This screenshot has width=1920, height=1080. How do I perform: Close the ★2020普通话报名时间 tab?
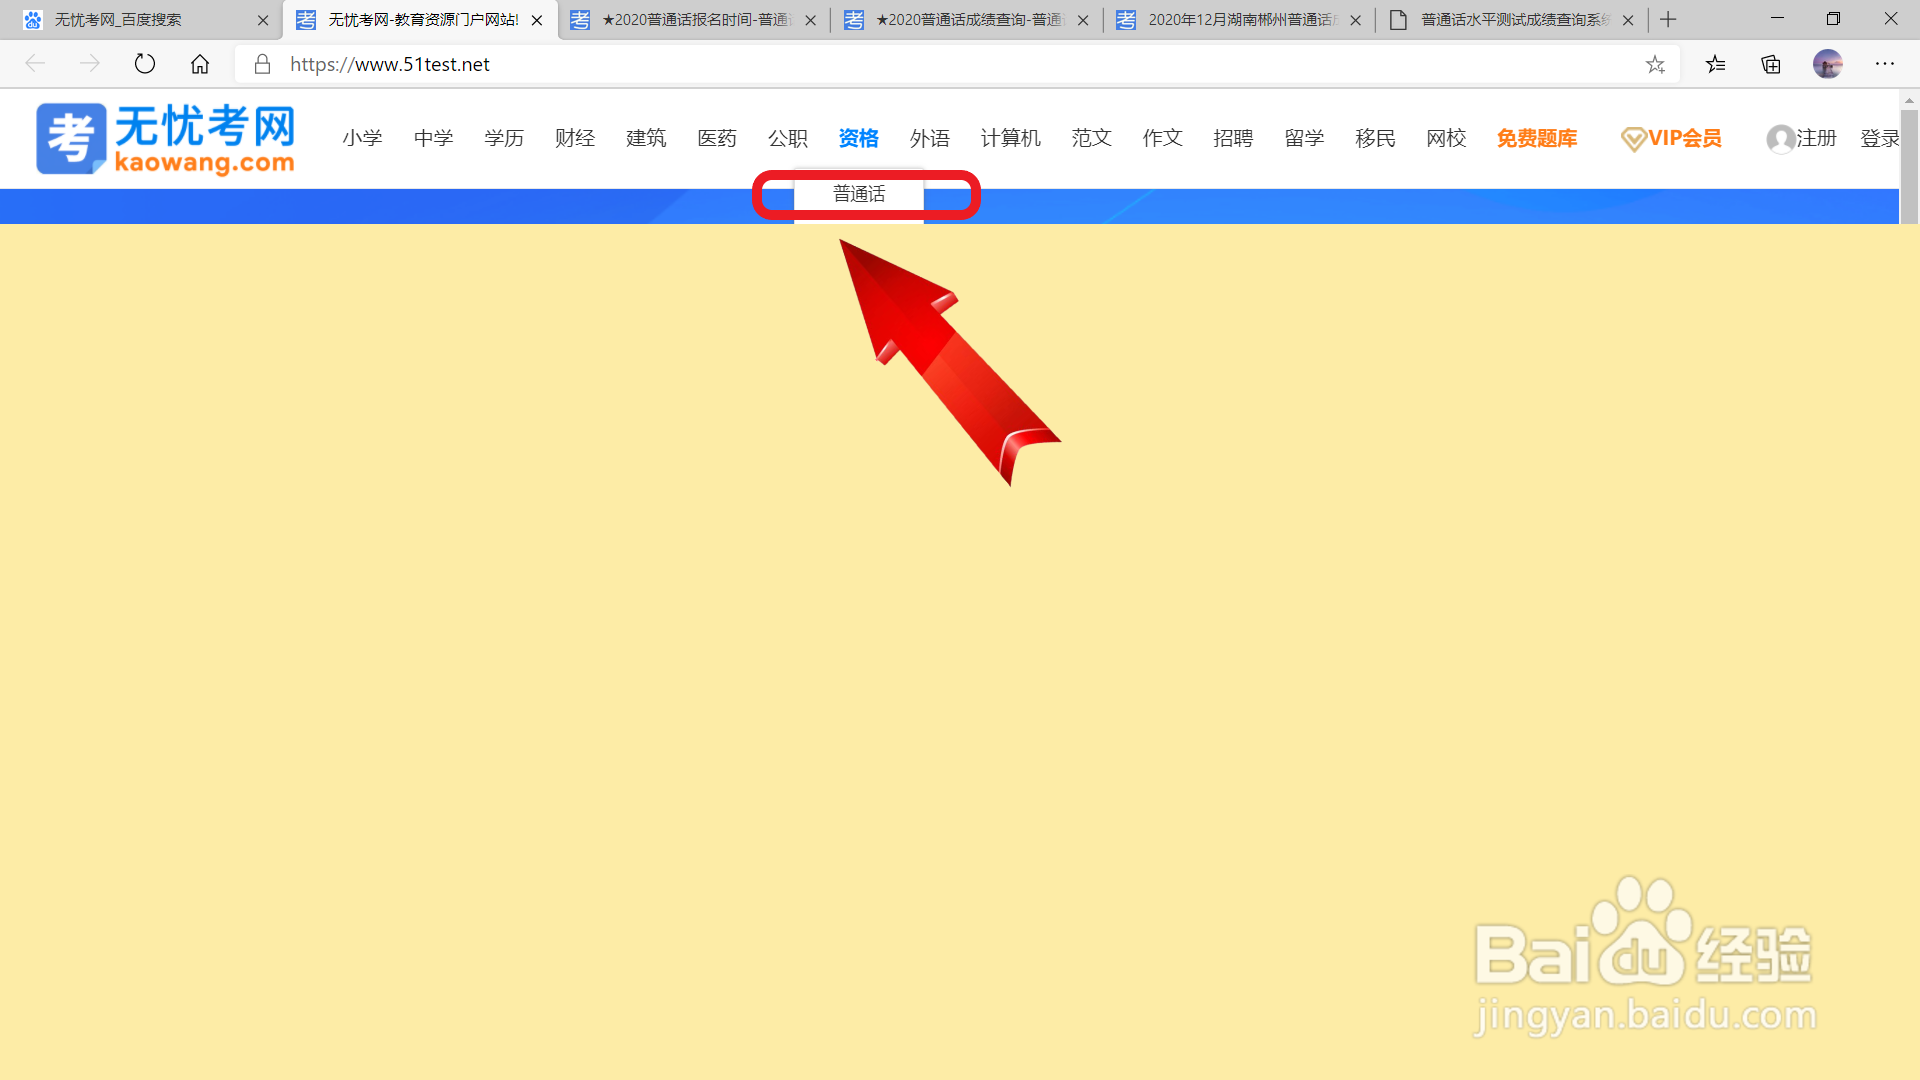click(x=810, y=20)
